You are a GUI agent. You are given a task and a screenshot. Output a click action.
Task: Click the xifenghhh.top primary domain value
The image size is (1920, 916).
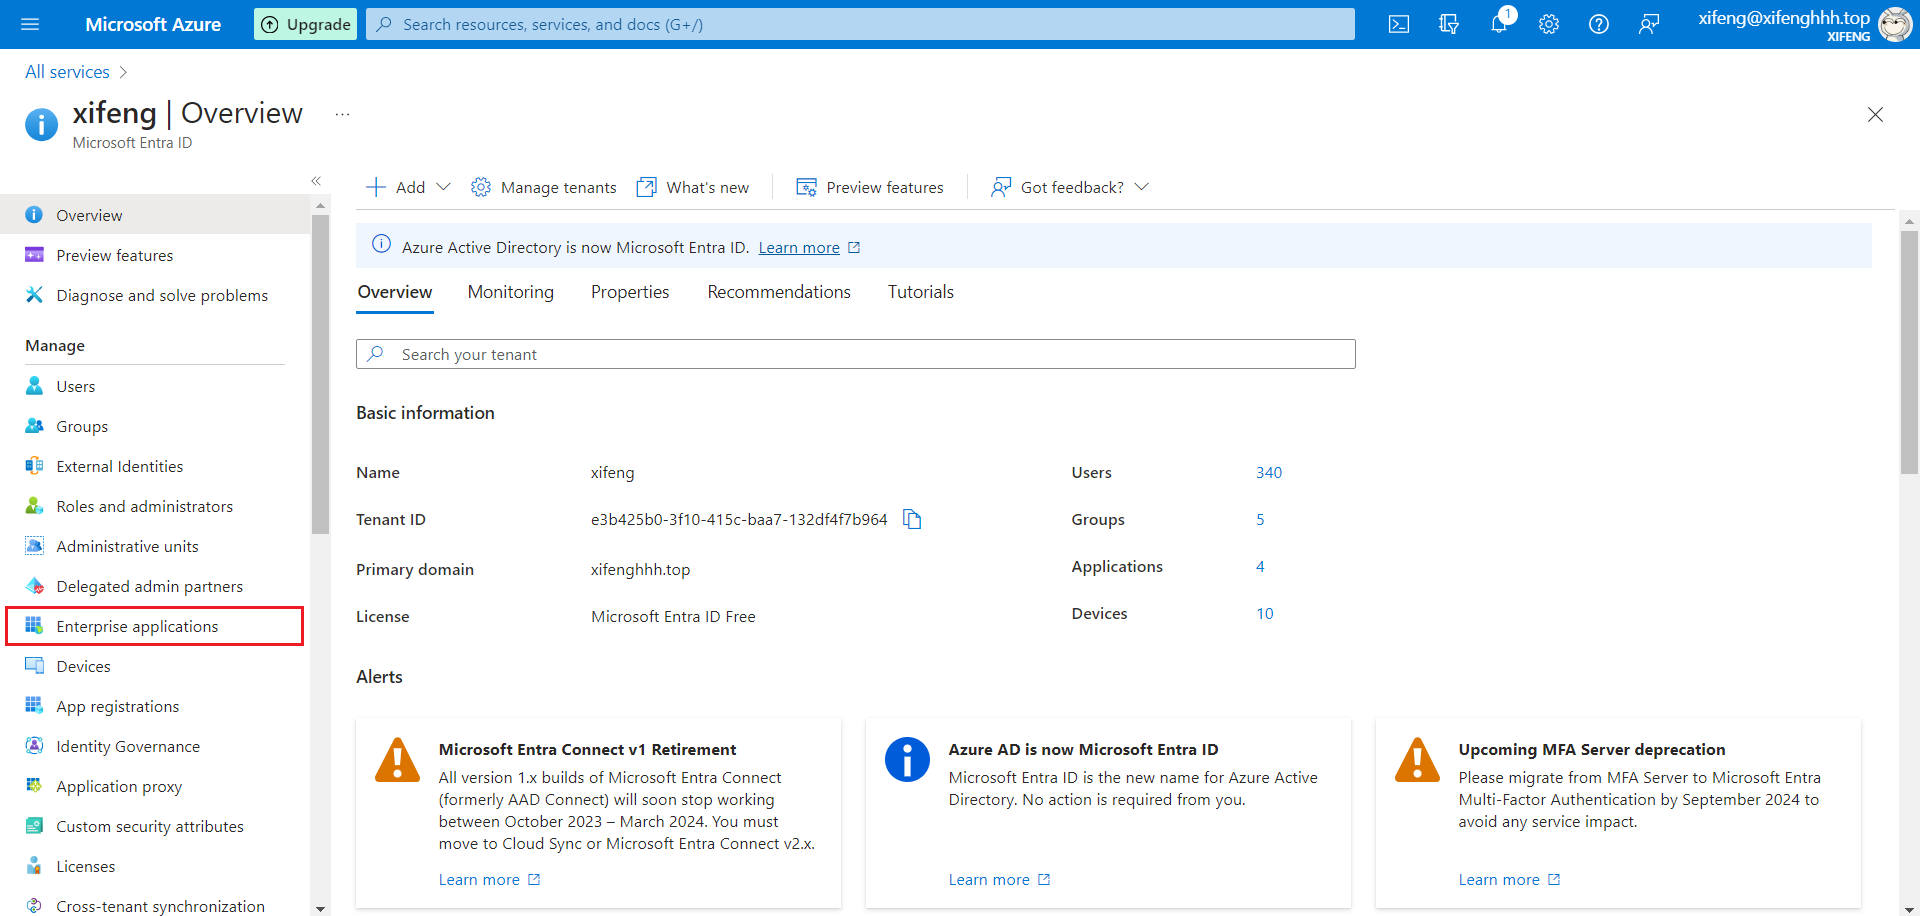click(640, 569)
